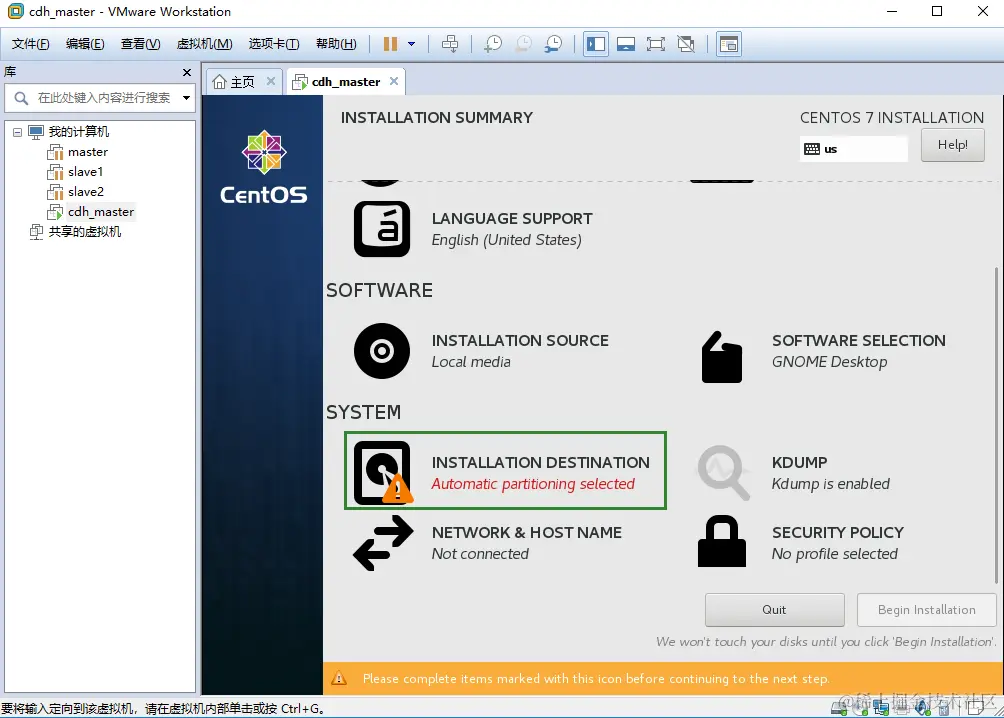Open the 编辑(E) menu

[x=85, y=44]
